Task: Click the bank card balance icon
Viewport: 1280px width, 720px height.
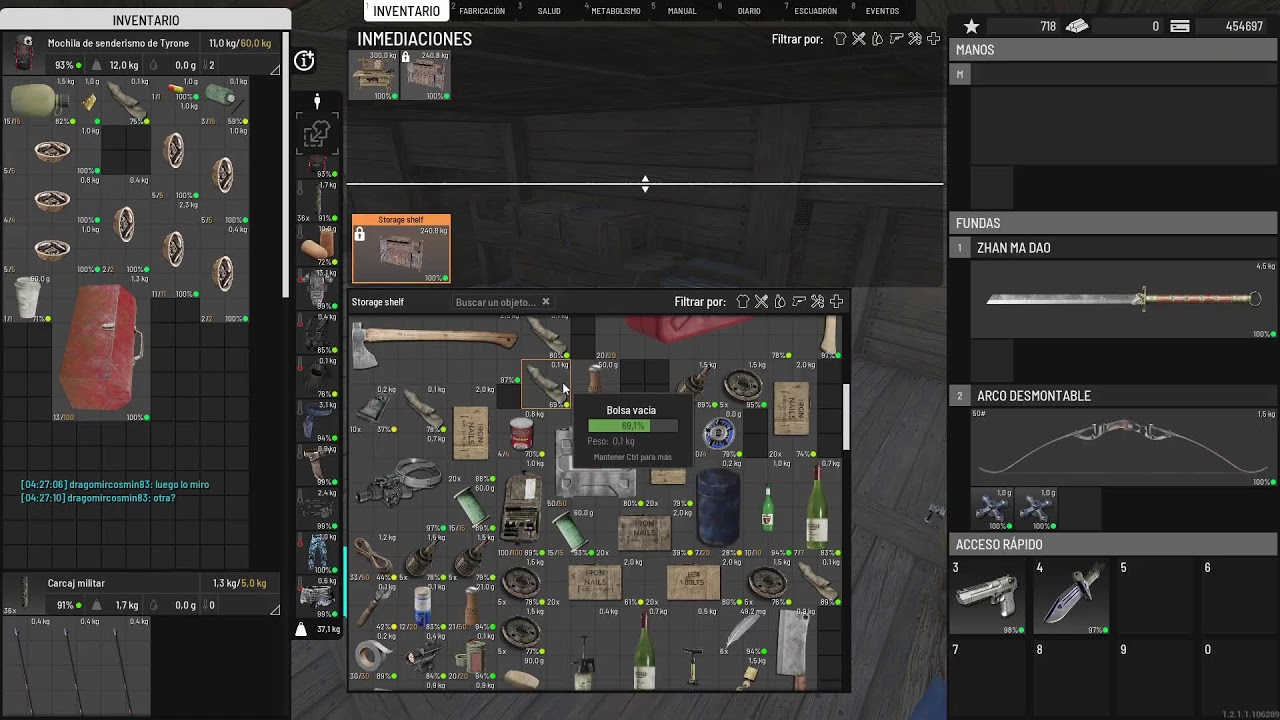Action: point(1180,27)
